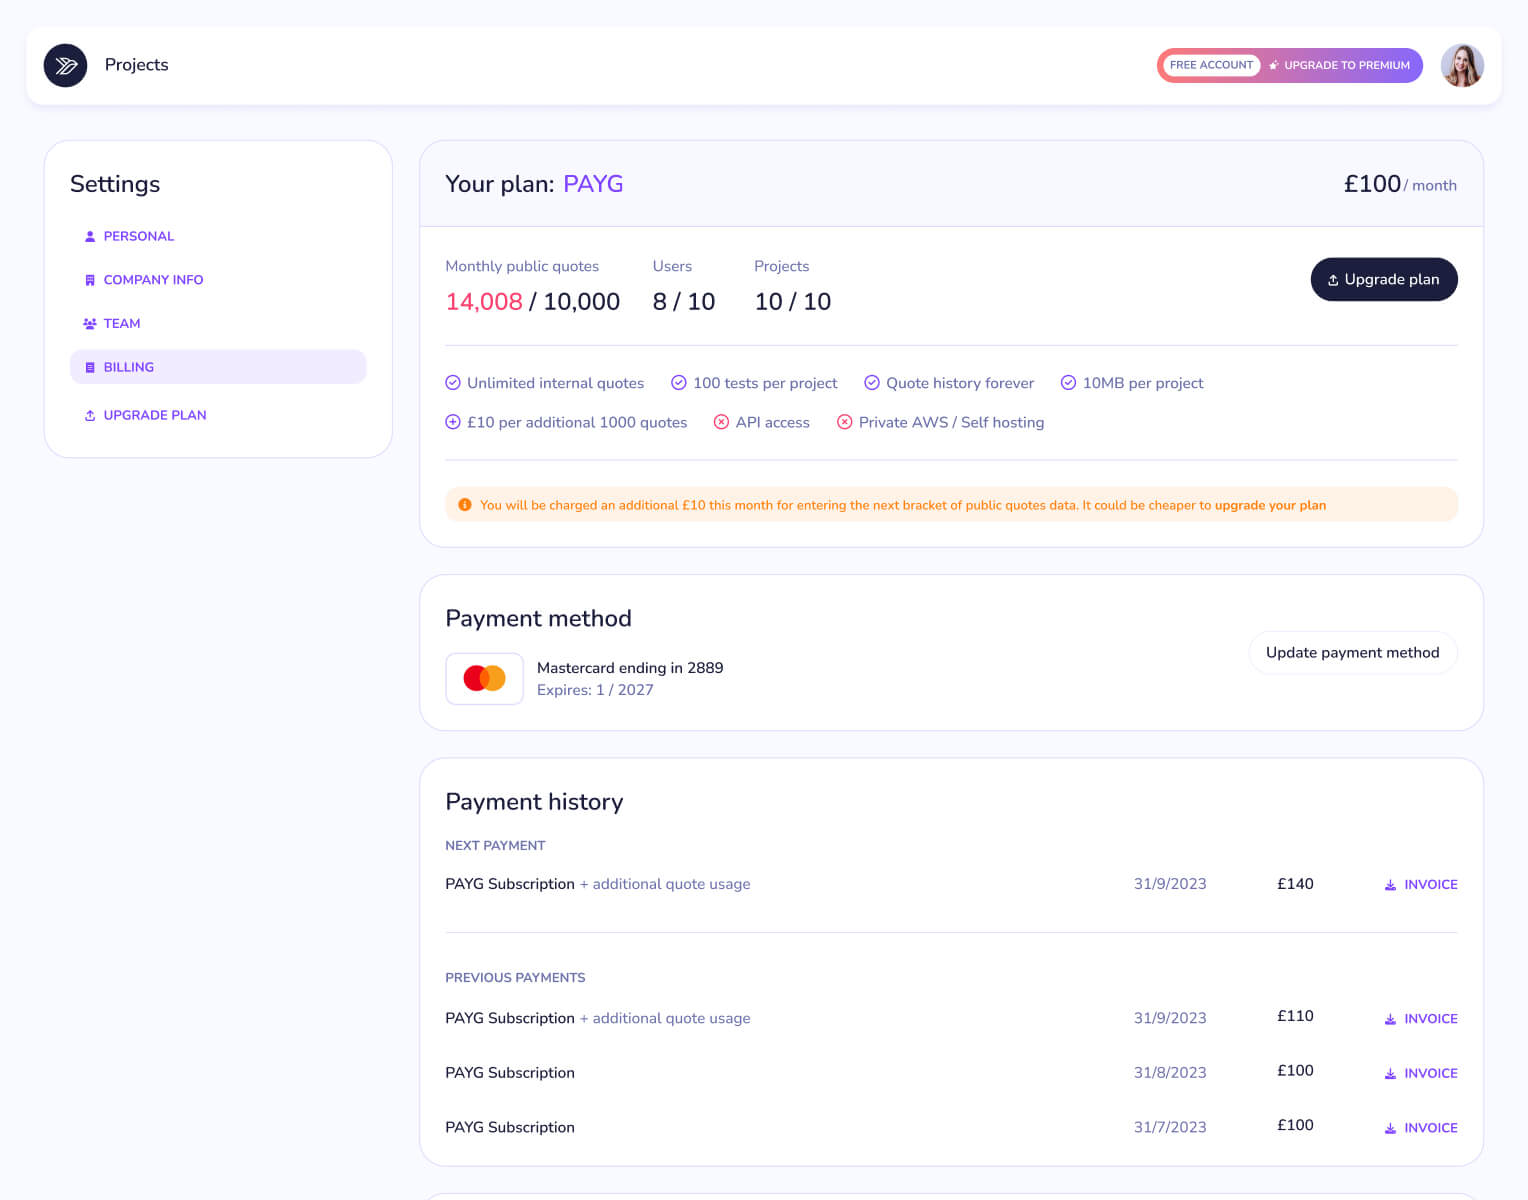The height and width of the screenshot is (1200, 1528).
Task: Click download icon for 31/7/2023 invoice
Action: [1390, 1128]
